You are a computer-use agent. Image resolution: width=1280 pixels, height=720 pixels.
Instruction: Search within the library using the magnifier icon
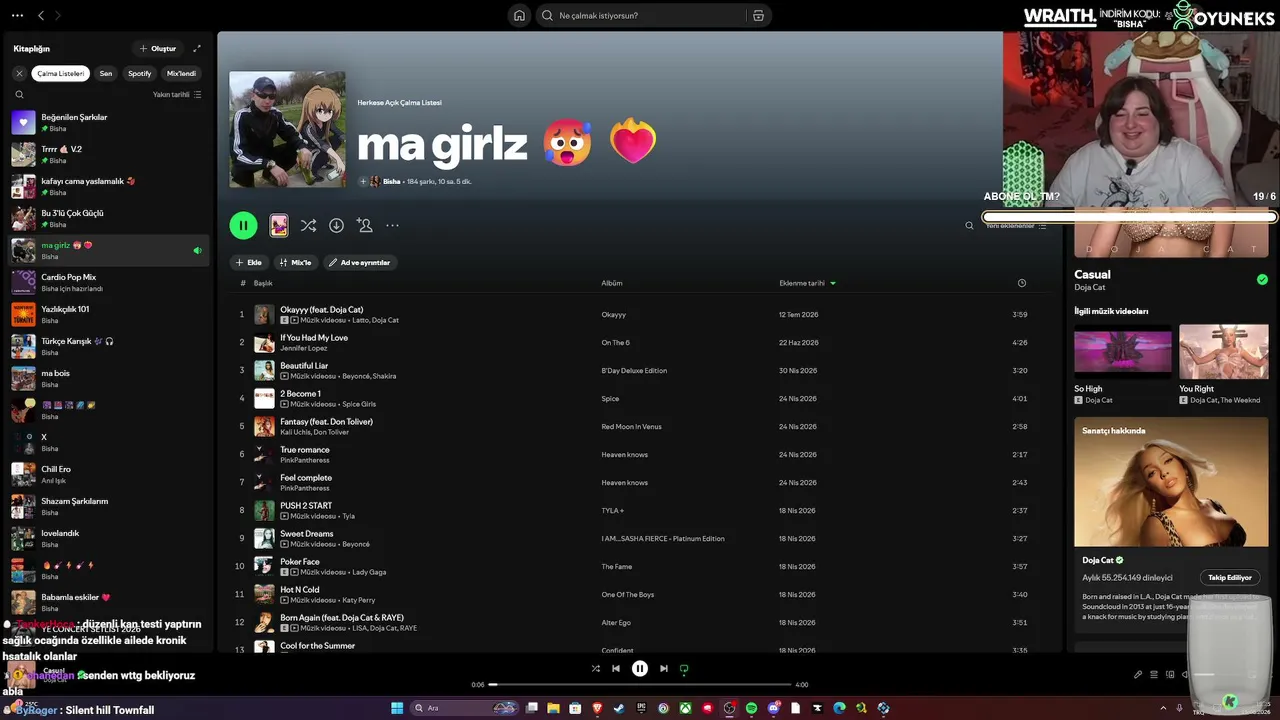[x=19, y=95]
